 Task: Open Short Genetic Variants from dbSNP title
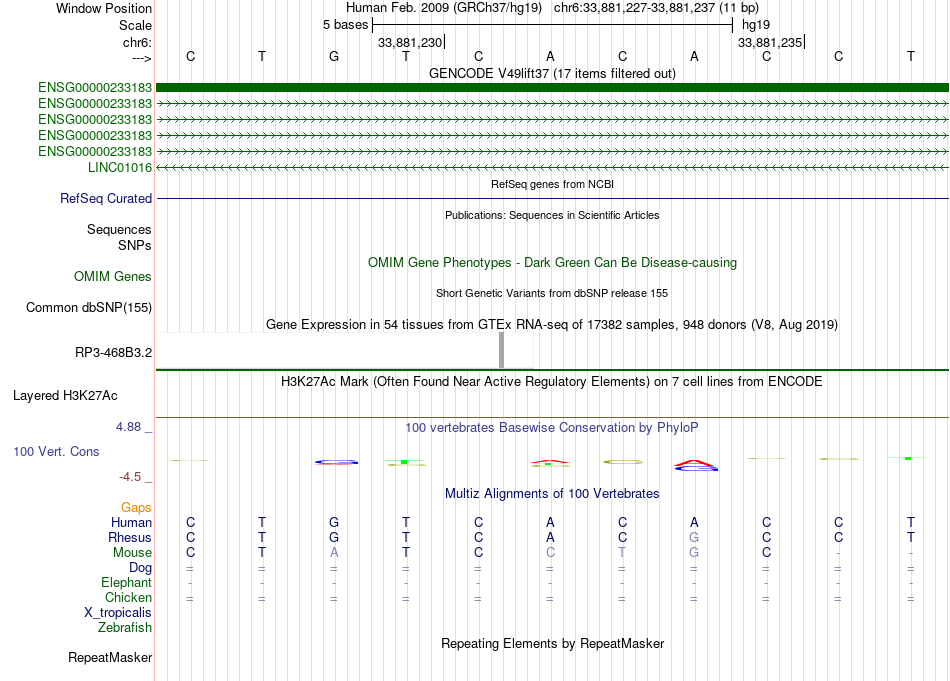[x=552, y=293]
